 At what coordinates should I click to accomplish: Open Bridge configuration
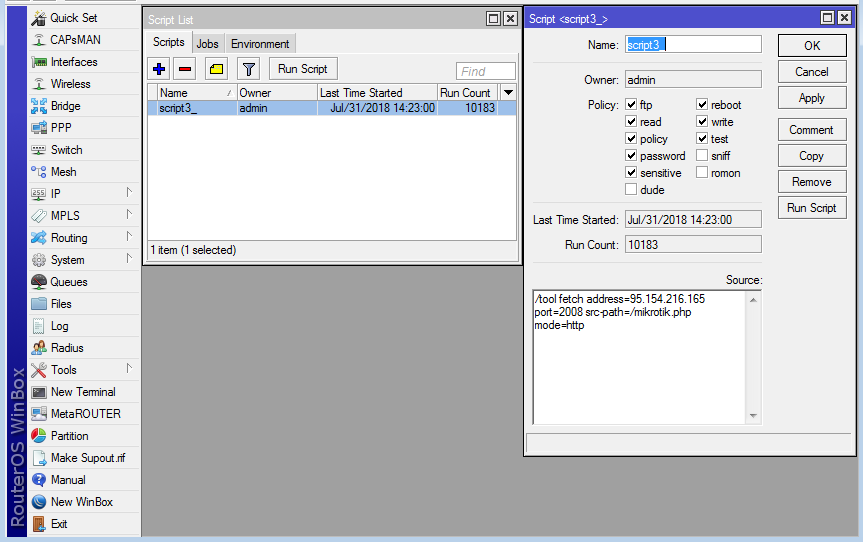click(x=84, y=106)
